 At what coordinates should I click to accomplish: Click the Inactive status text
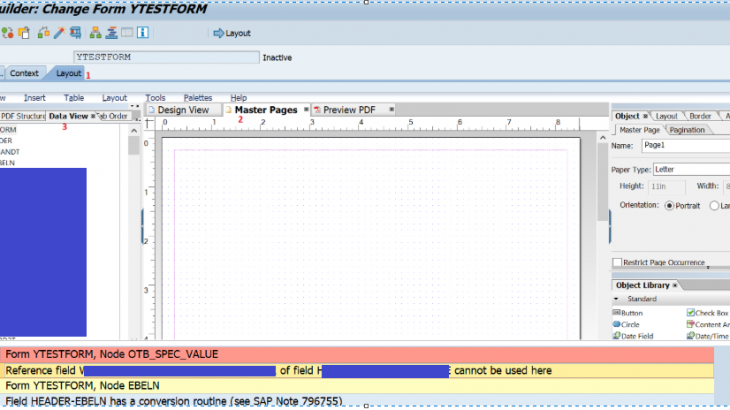coord(277,58)
